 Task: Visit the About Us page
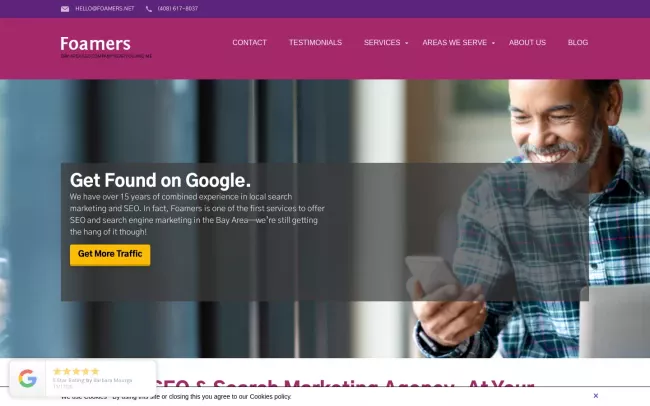click(x=527, y=42)
